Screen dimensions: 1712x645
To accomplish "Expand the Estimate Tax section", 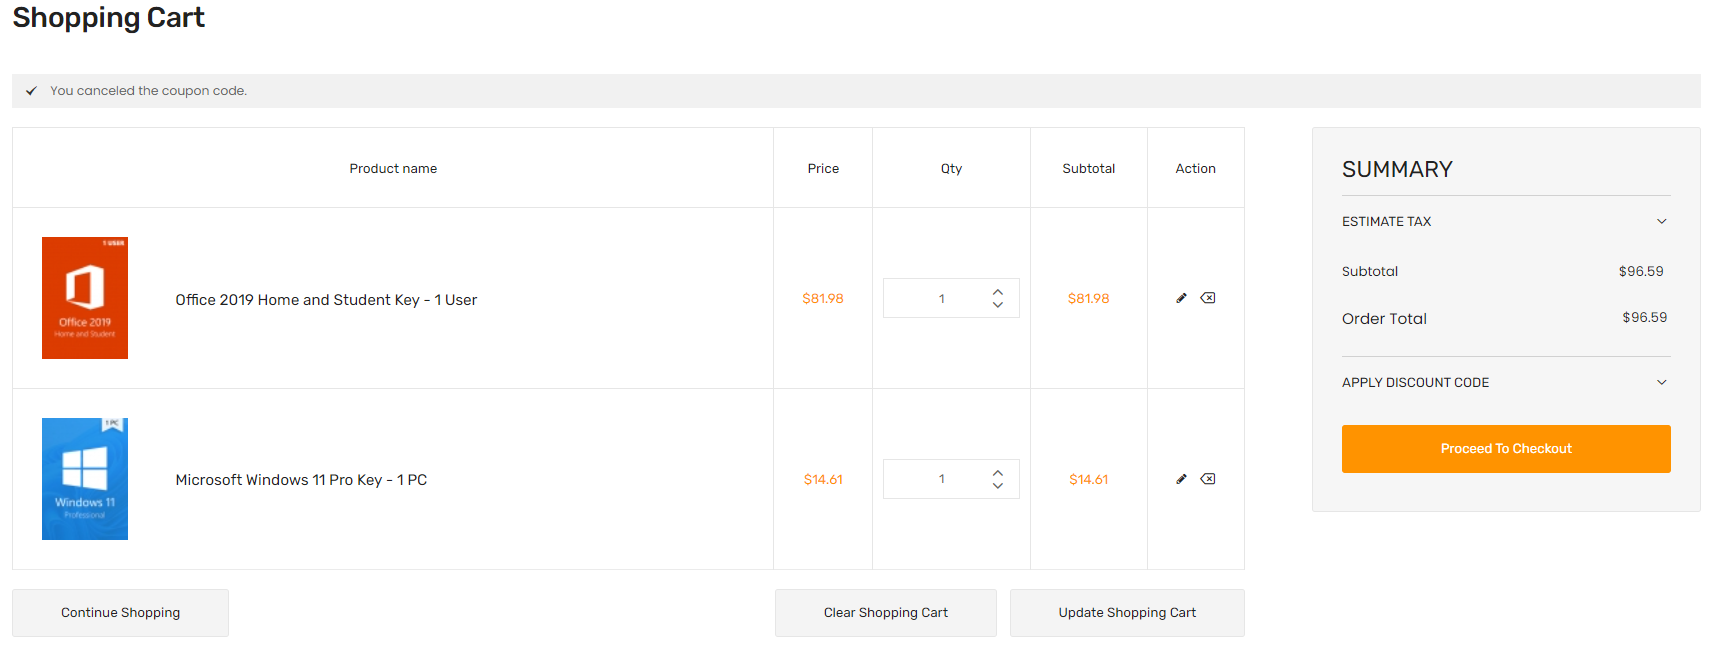I will 1505,221.
